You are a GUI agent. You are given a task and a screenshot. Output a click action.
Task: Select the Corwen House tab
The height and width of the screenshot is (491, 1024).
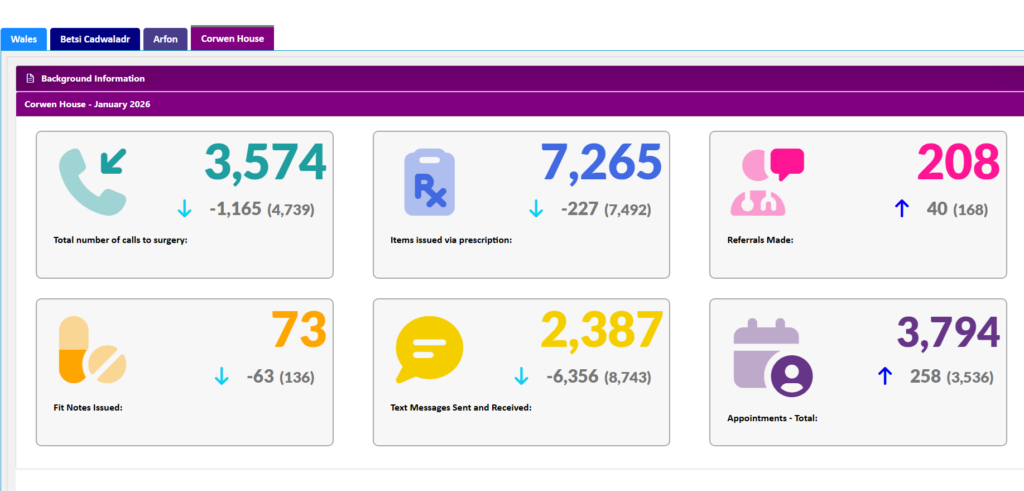click(x=232, y=38)
